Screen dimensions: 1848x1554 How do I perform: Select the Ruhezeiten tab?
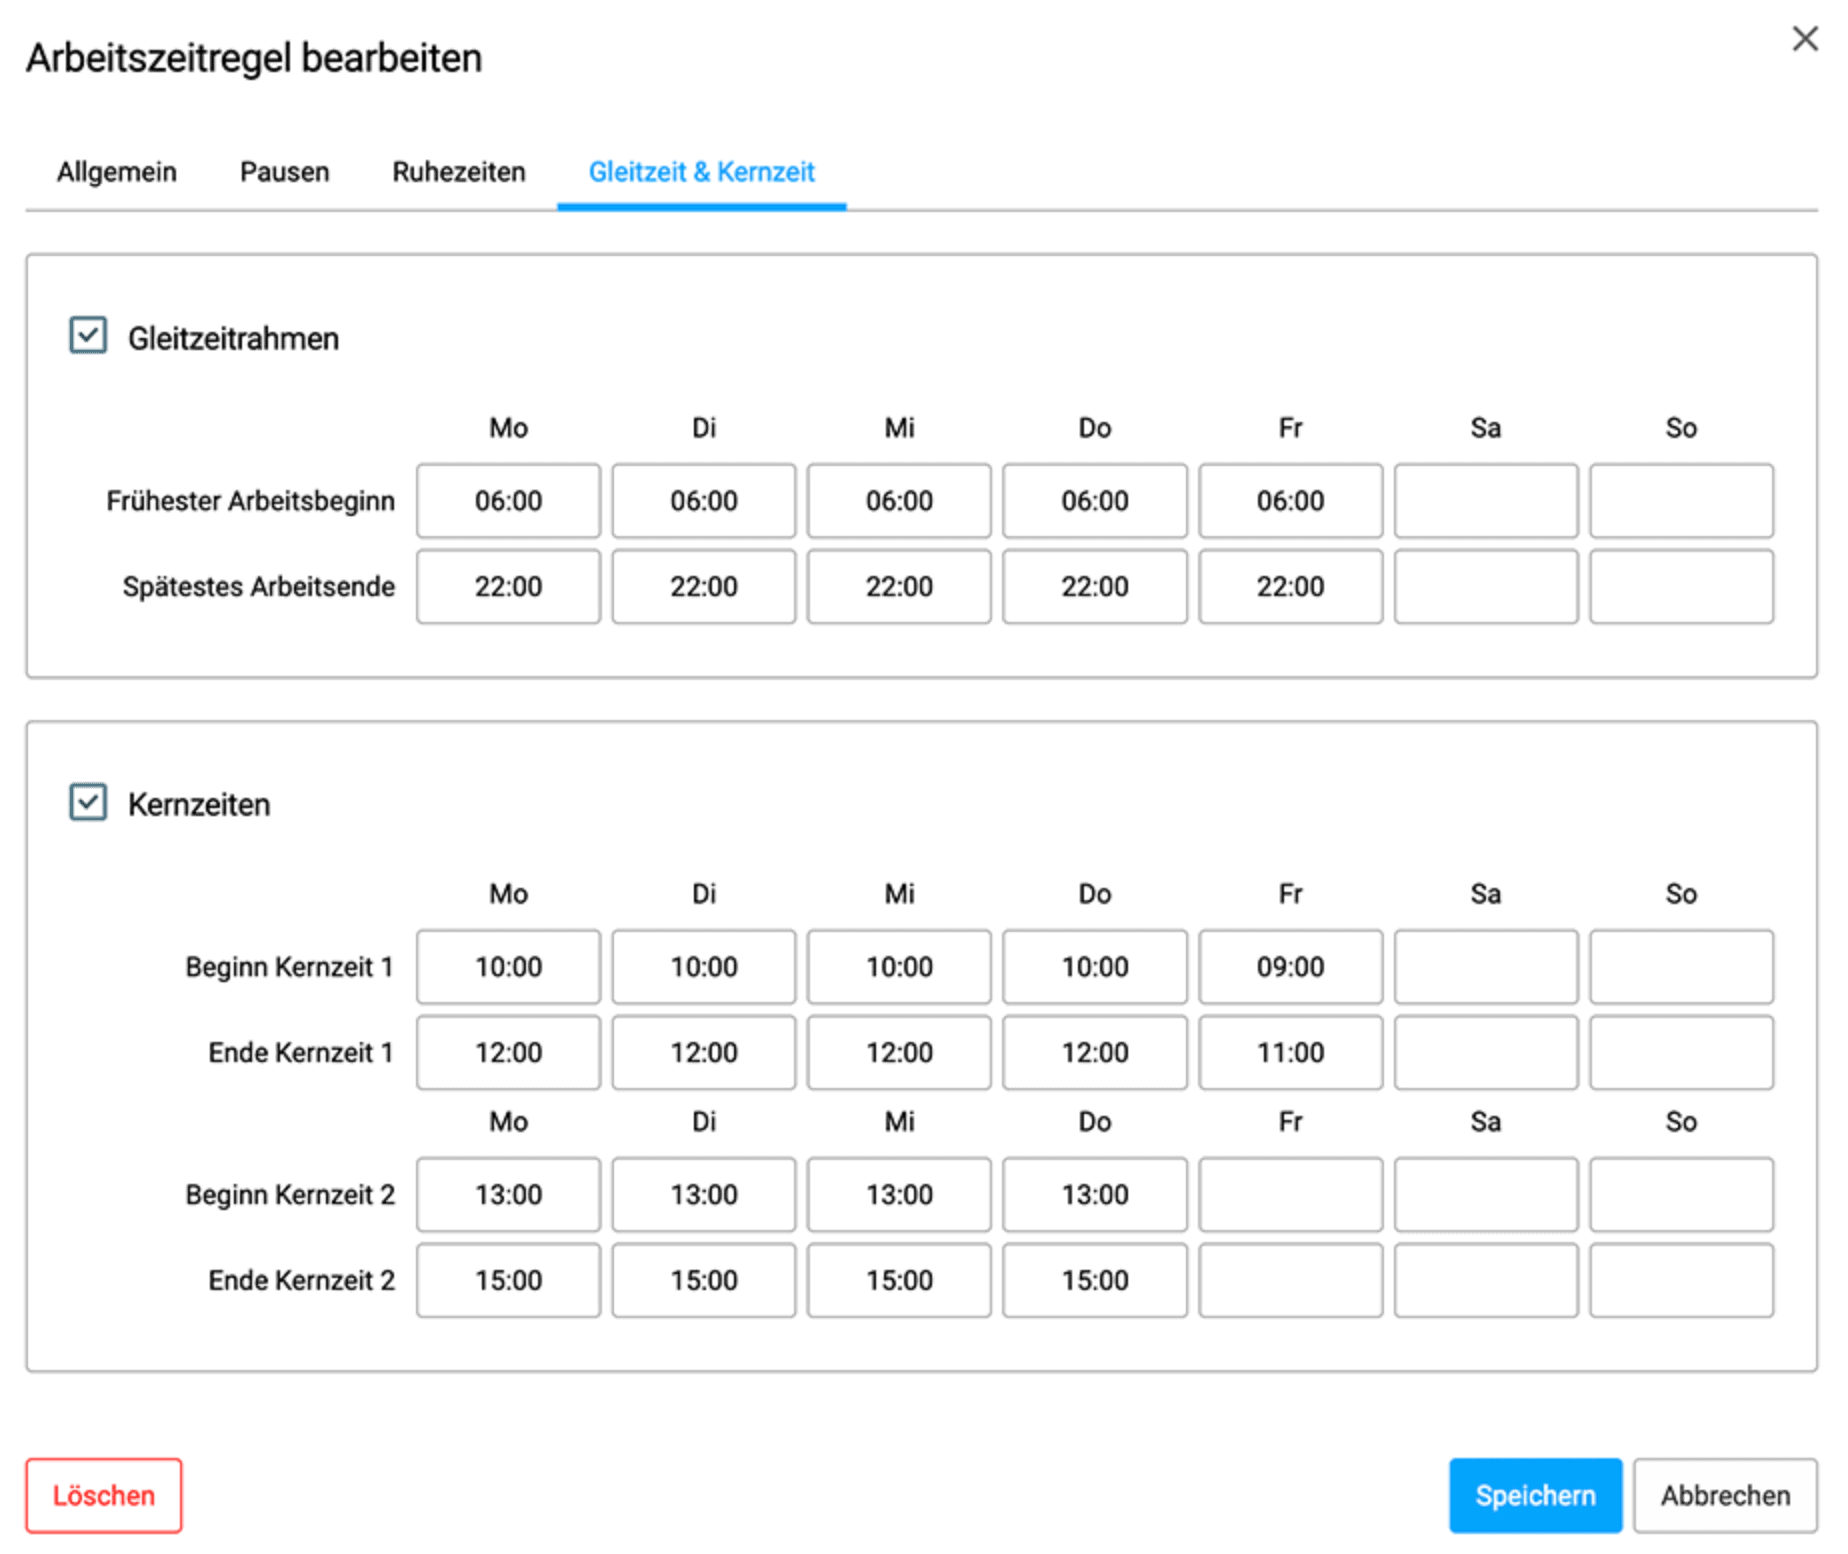click(459, 172)
